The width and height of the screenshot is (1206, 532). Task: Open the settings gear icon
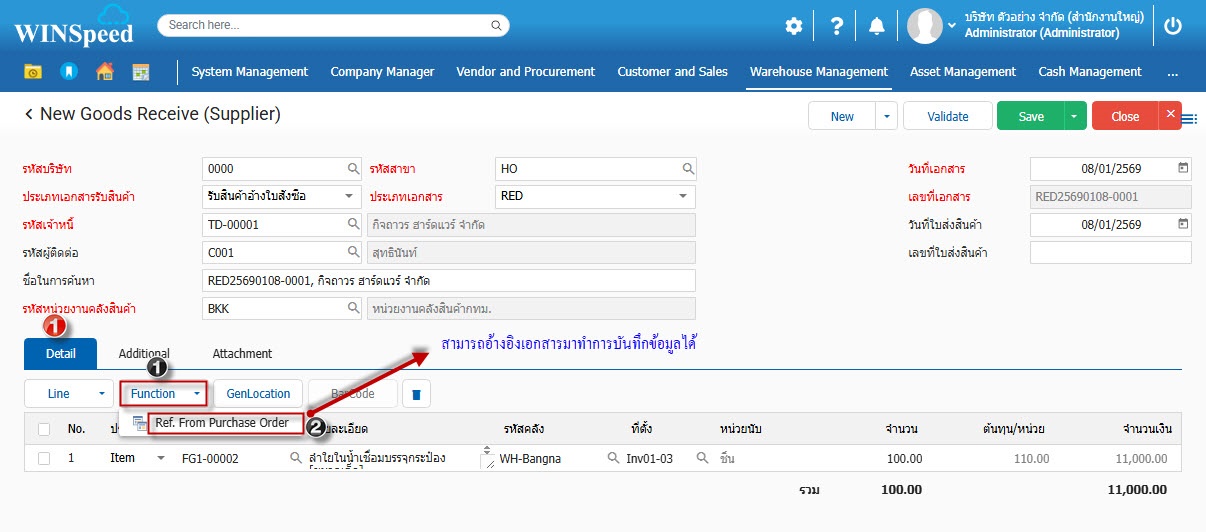pos(793,27)
